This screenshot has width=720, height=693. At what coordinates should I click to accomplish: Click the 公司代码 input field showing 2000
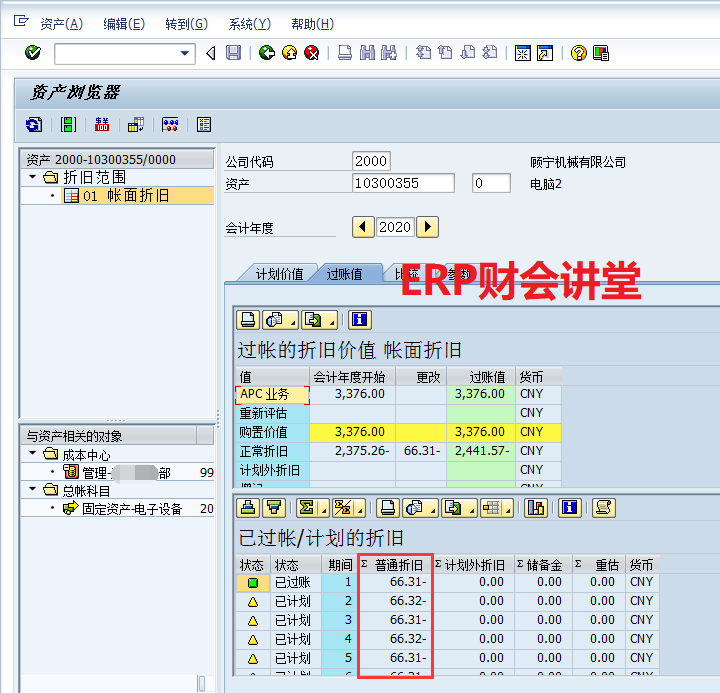point(371,161)
